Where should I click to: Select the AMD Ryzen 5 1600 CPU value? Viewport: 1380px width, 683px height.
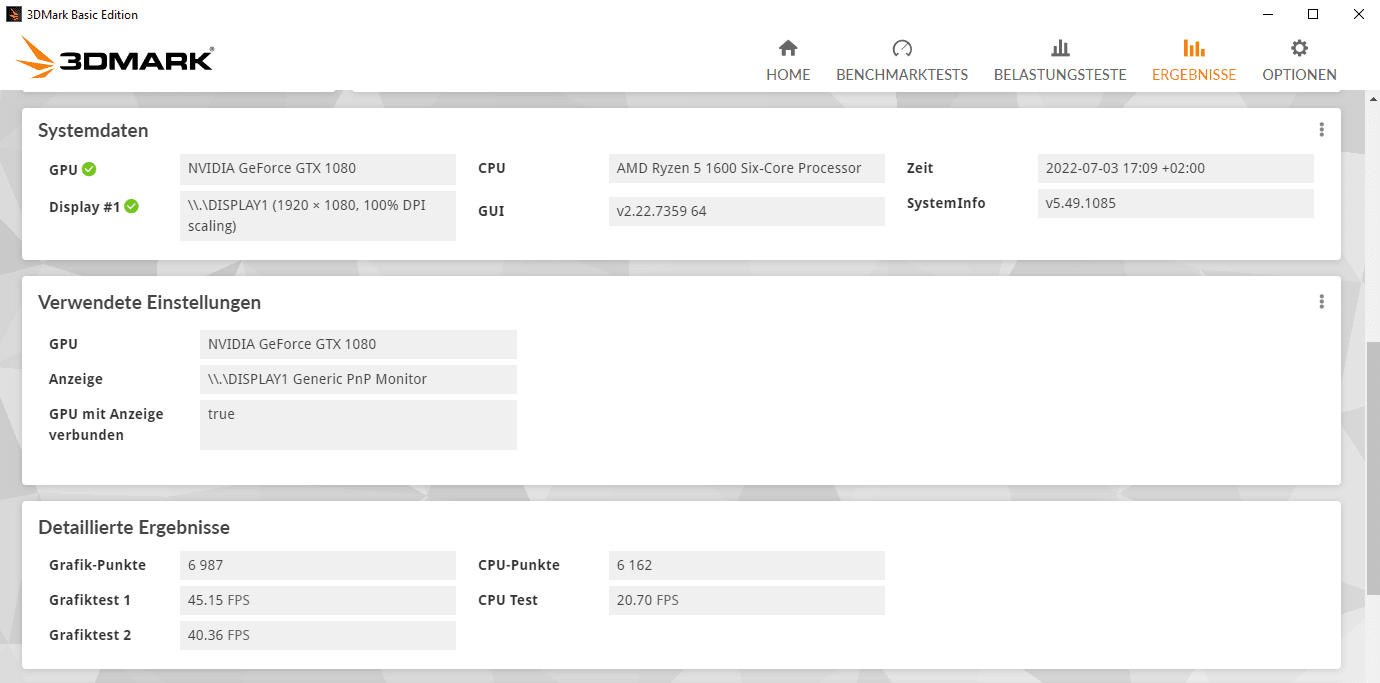pyautogui.click(x=747, y=168)
